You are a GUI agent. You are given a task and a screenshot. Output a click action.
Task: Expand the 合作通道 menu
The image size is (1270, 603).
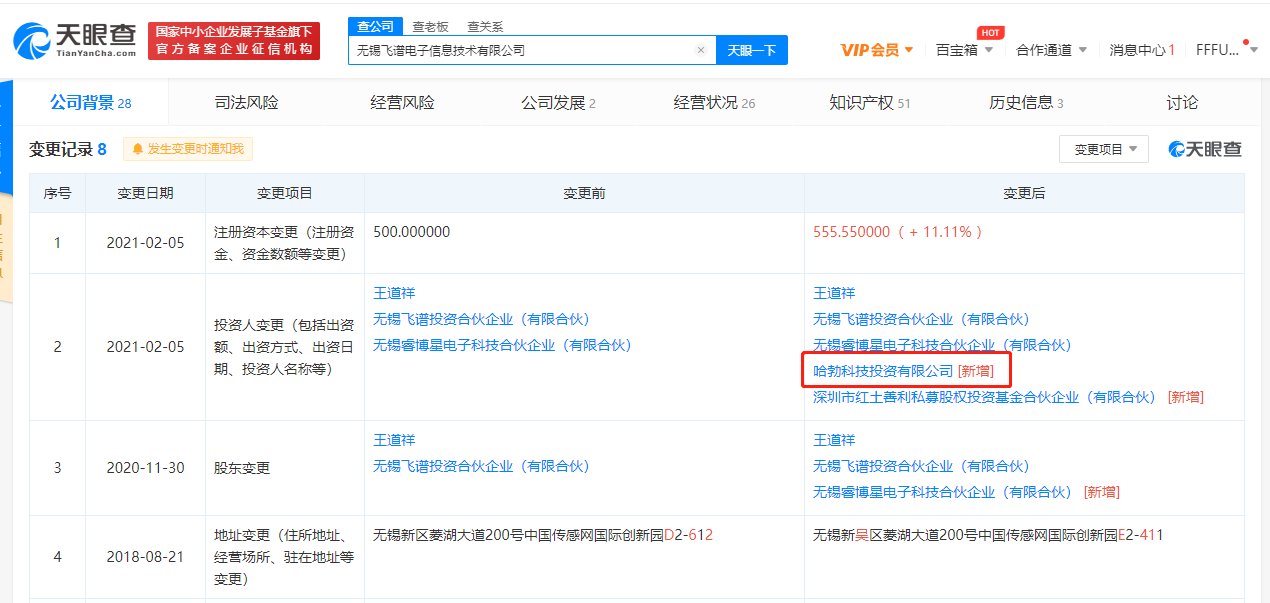coord(1051,50)
